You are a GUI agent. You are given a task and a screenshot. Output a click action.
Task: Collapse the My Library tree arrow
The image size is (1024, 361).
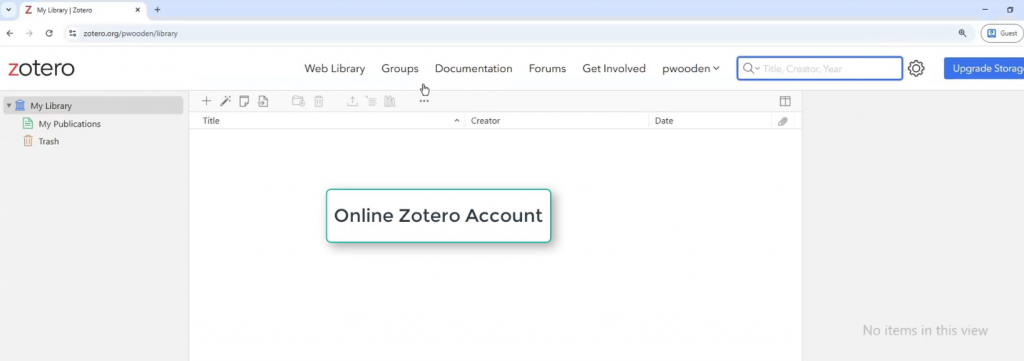(8, 106)
